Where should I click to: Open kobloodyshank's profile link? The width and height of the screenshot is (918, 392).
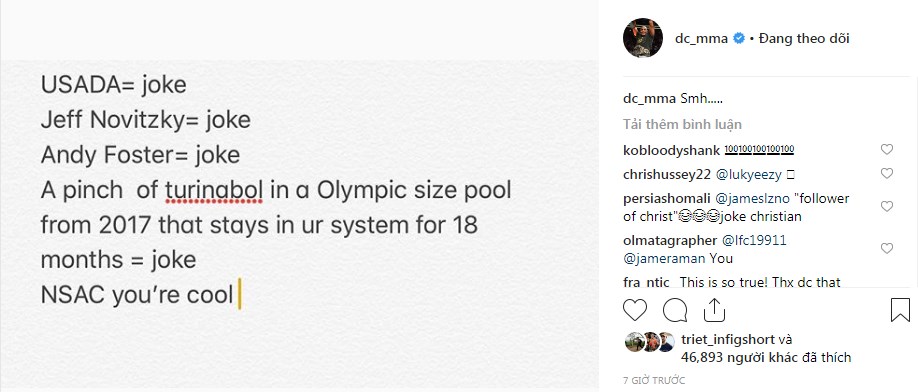pyautogui.click(x=672, y=150)
